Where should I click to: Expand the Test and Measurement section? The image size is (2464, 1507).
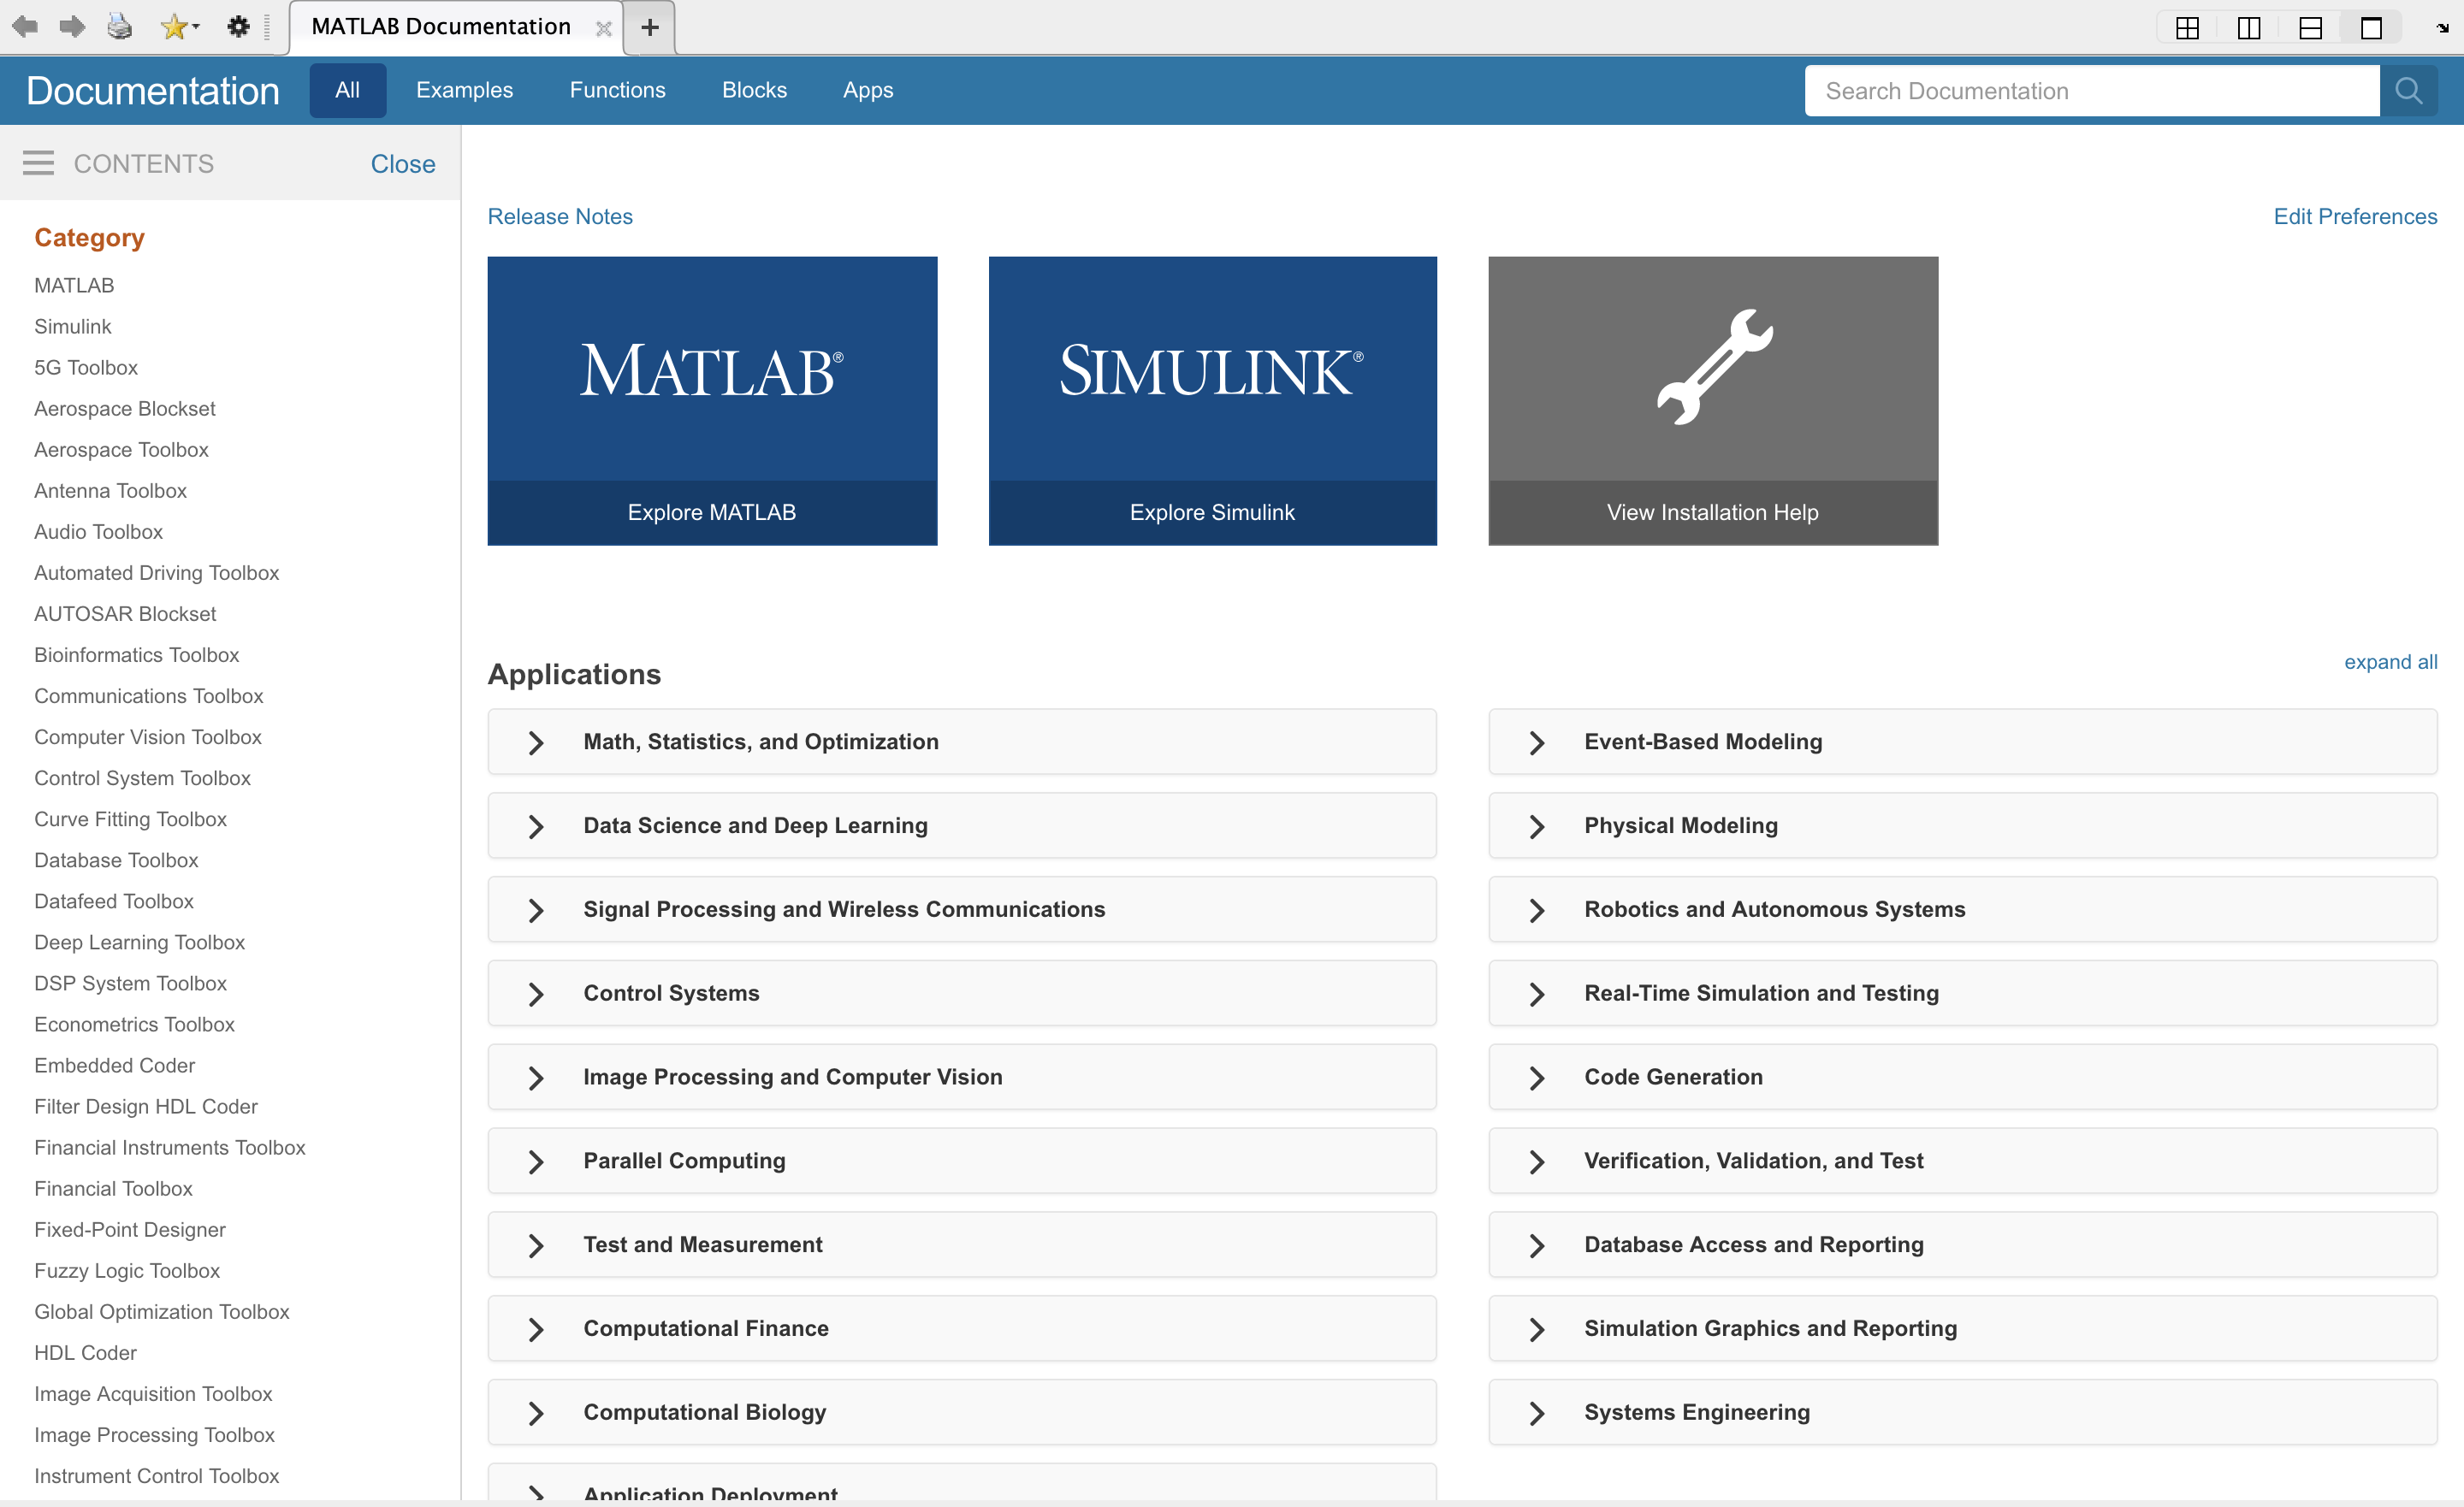point(962,1245)
